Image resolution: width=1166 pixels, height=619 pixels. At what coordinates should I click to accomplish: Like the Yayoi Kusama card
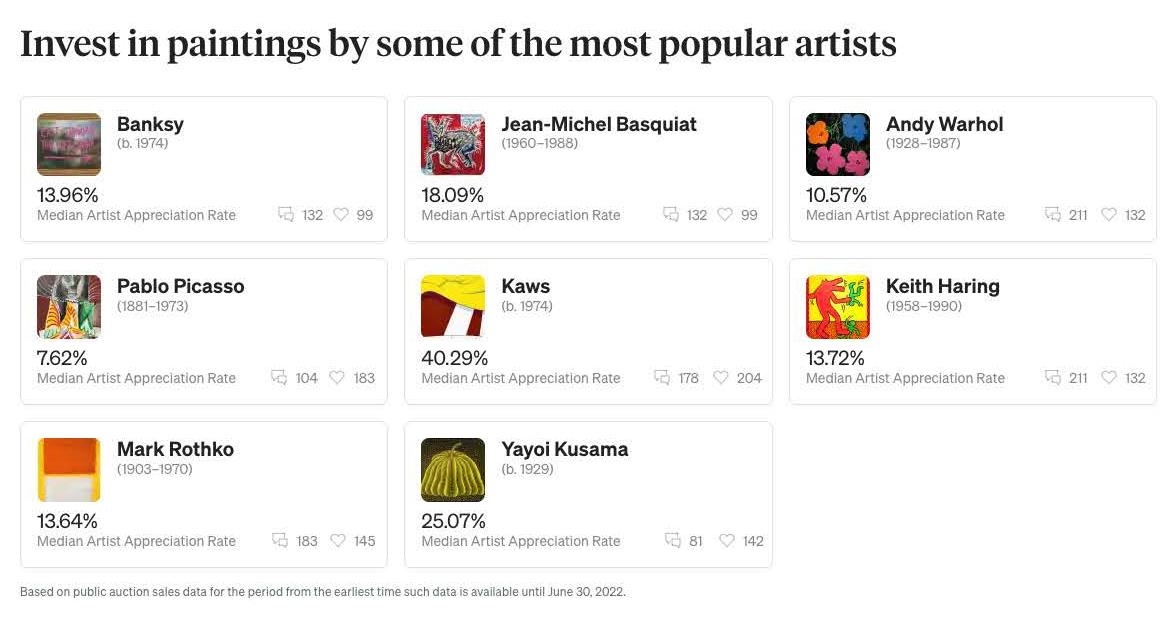coord(727,540)
